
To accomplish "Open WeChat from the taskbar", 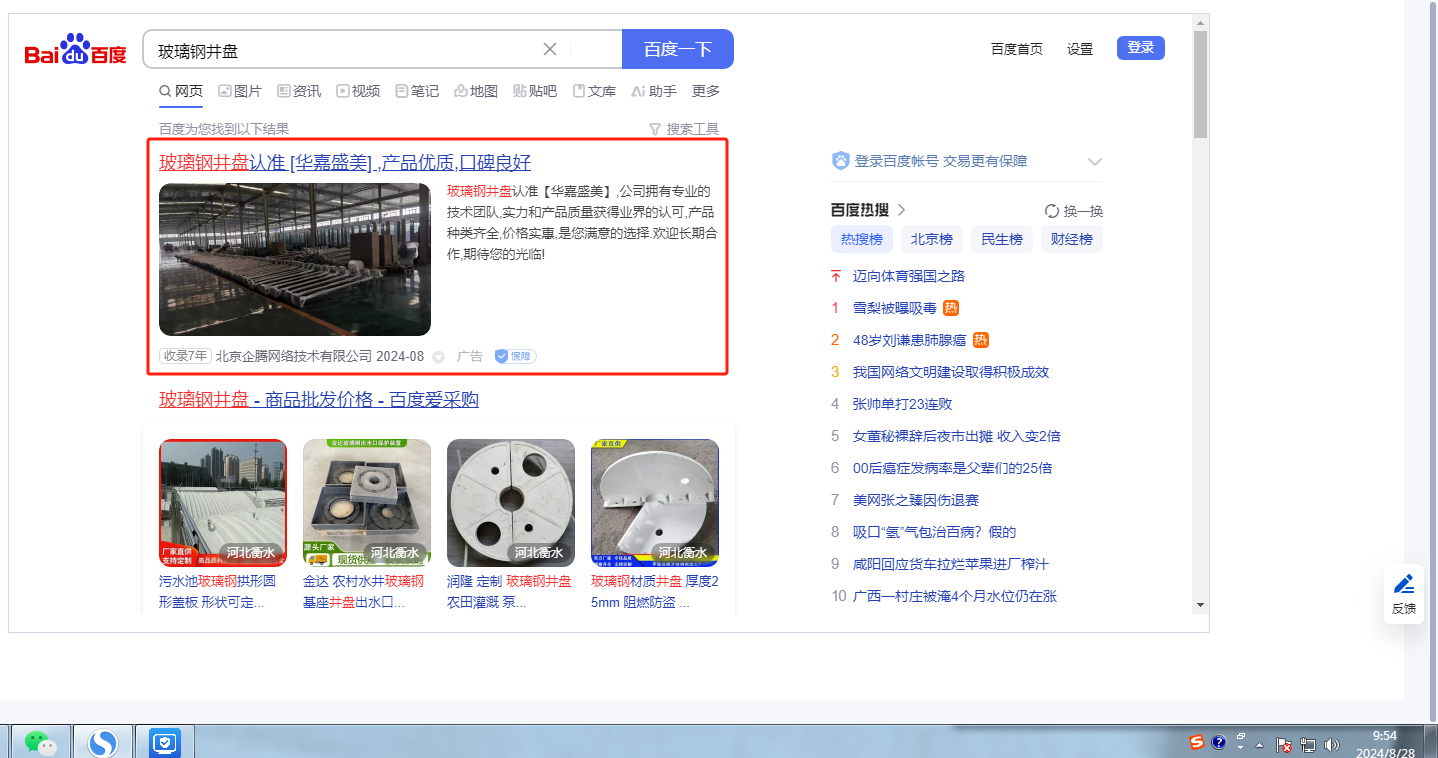I will (x=41, y=742).
